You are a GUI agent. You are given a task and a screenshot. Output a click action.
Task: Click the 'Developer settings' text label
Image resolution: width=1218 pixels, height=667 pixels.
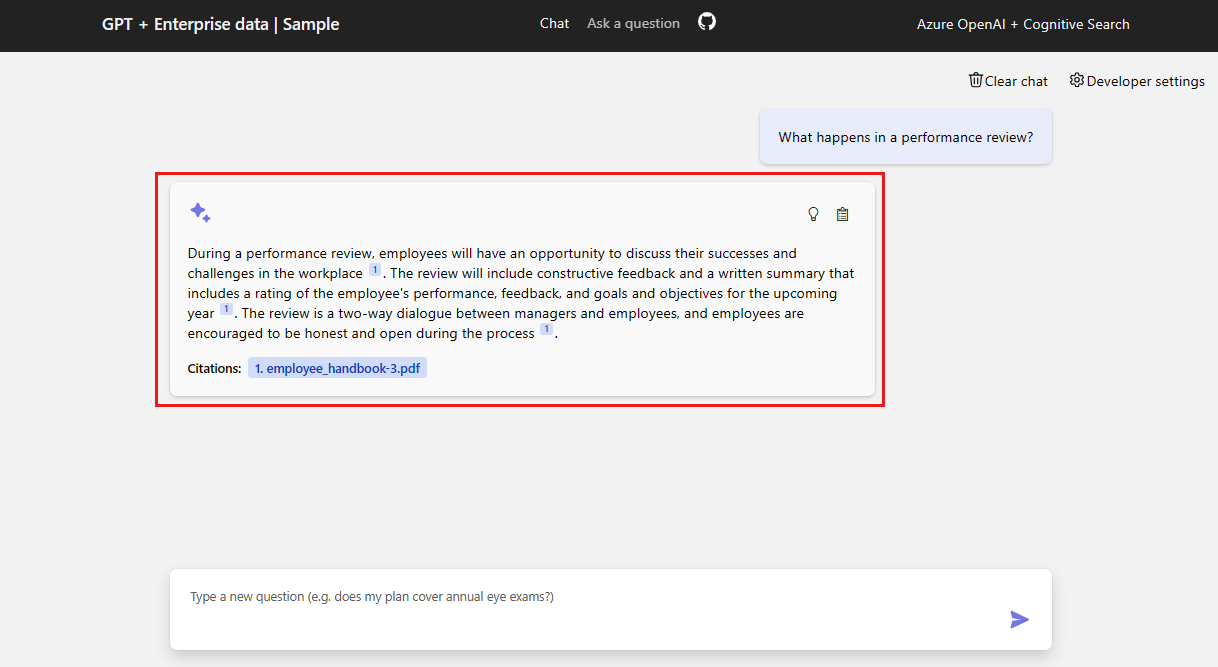pos(1146,81)
